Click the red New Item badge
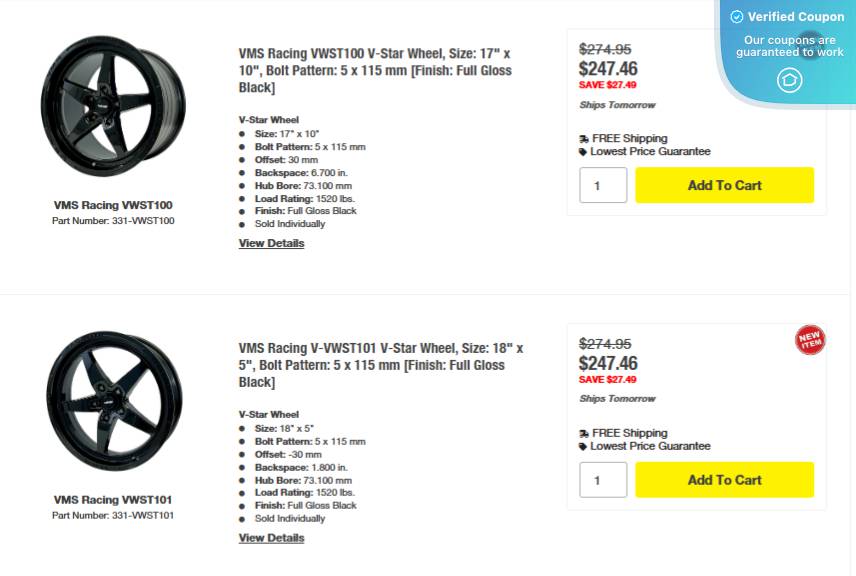 click(809, 340)
